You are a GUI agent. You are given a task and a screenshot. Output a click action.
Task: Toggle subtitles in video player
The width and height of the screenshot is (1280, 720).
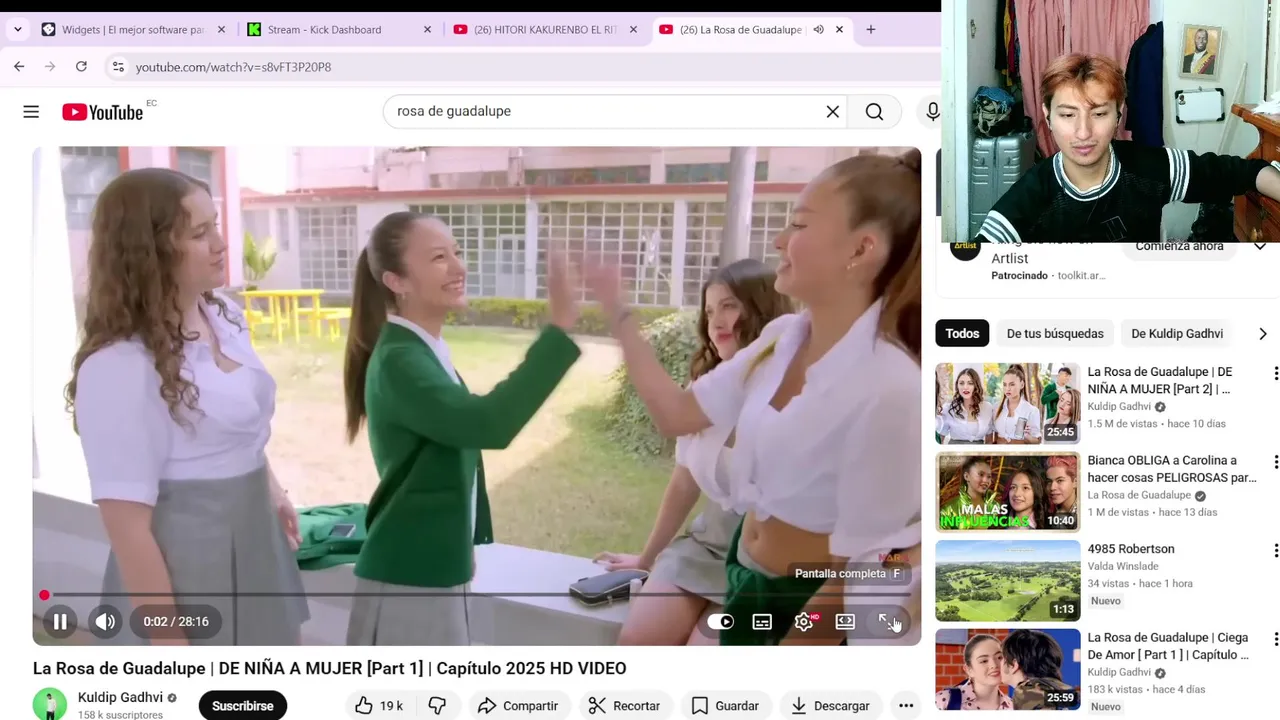pos(762,622)
